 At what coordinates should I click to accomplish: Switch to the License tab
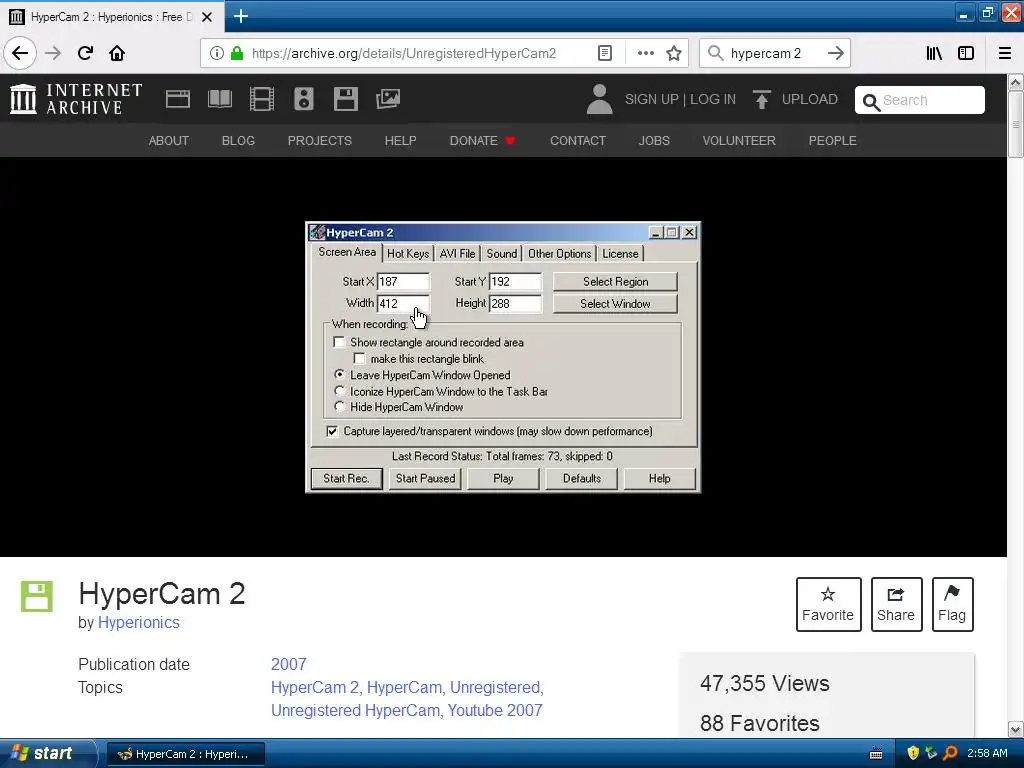tap(620, 253)
